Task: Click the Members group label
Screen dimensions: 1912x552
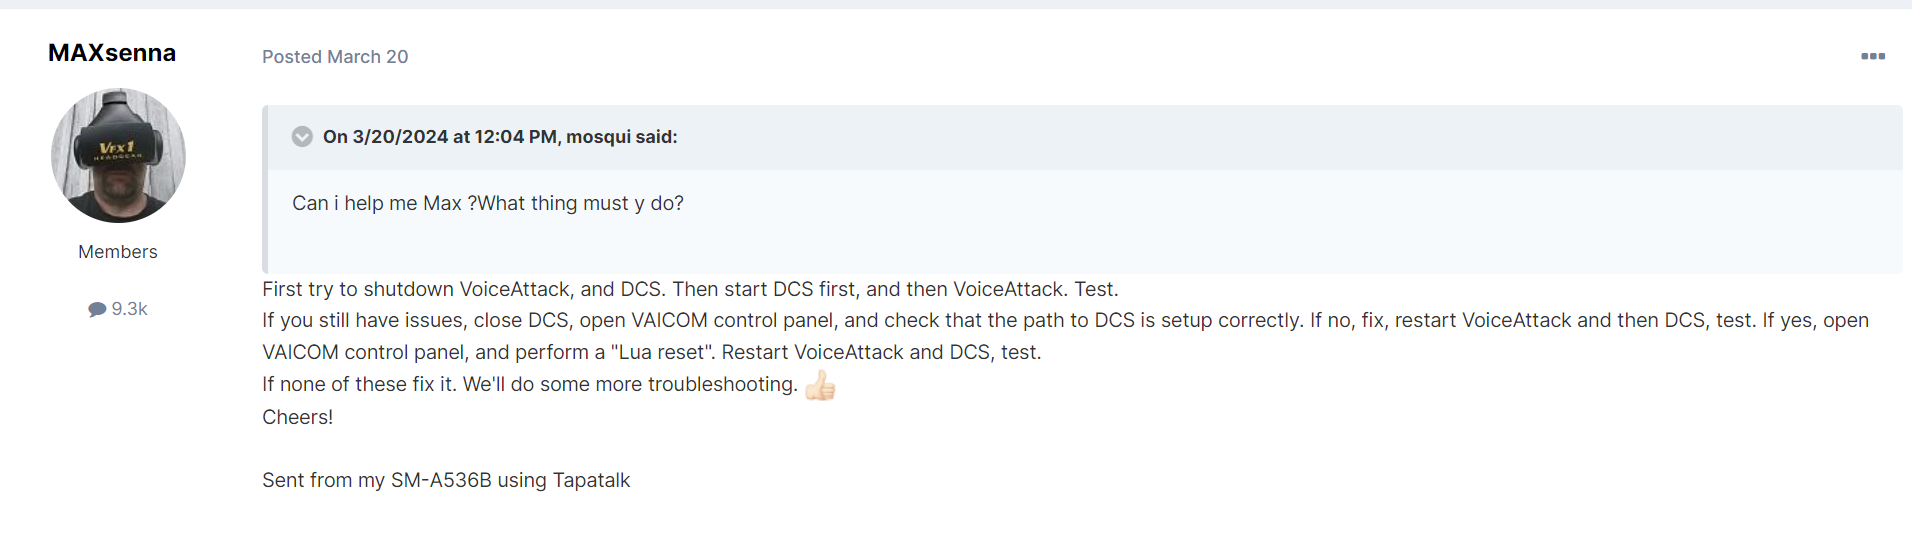Action: (118, 252)
